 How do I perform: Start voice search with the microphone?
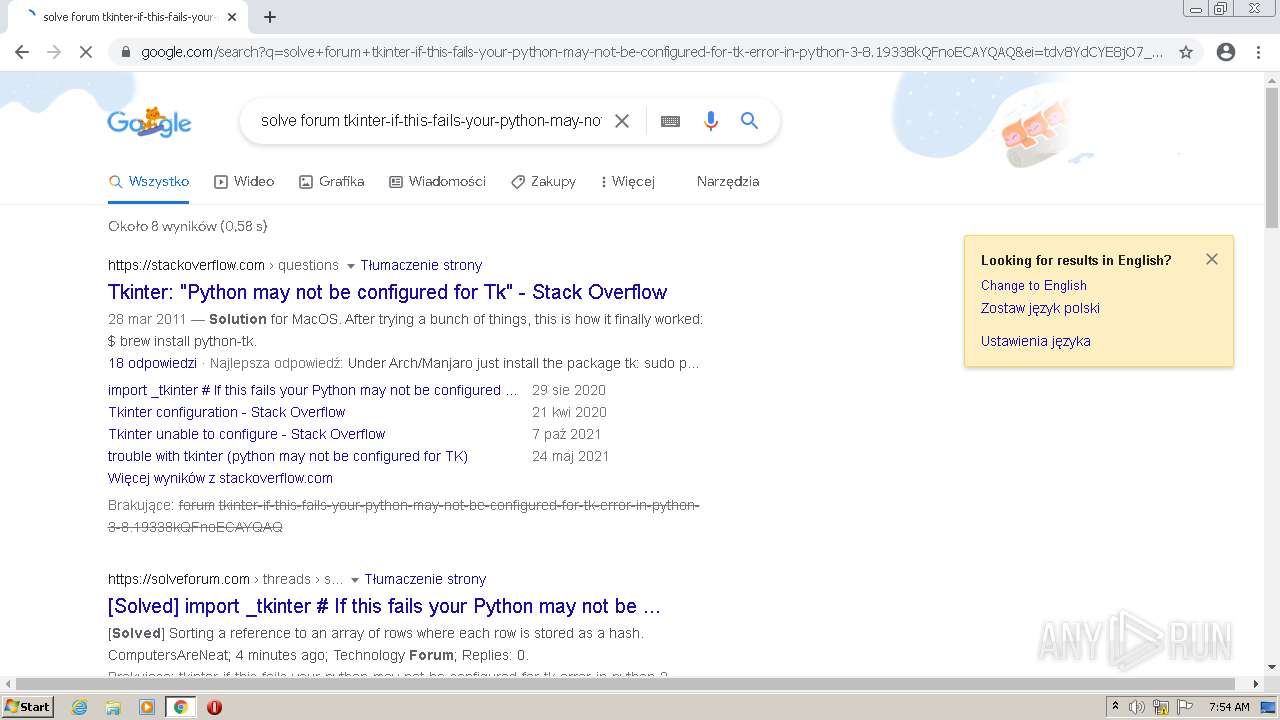(711, 121)
